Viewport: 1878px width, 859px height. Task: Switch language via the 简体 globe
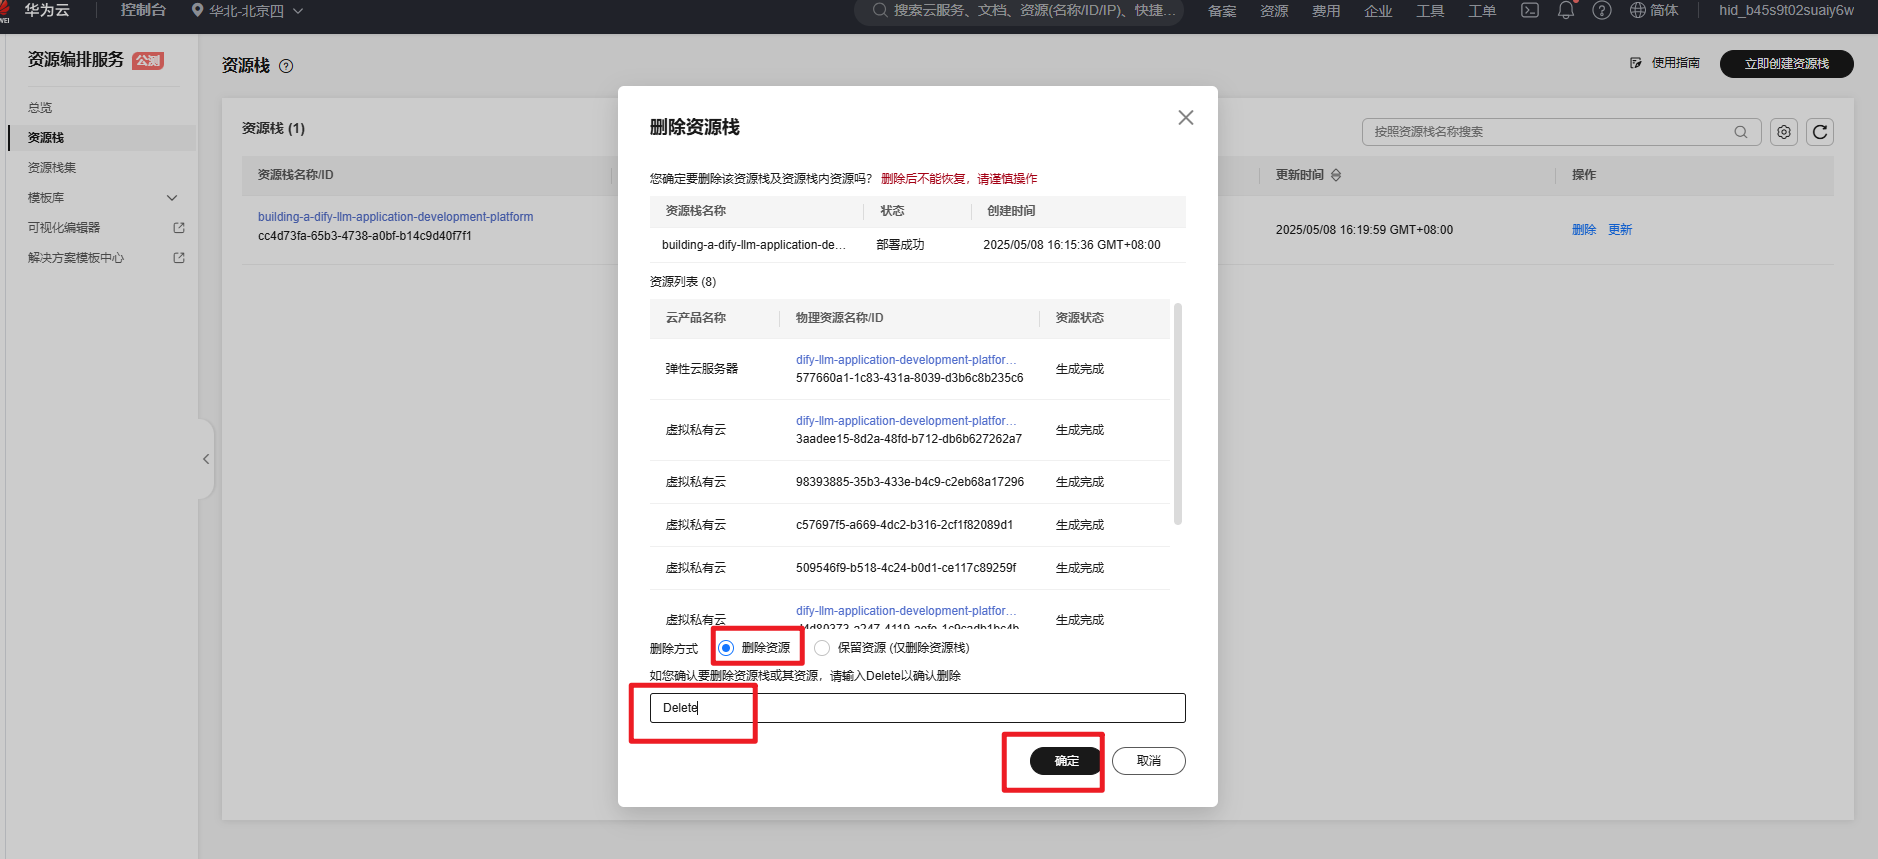(1654, 10)
